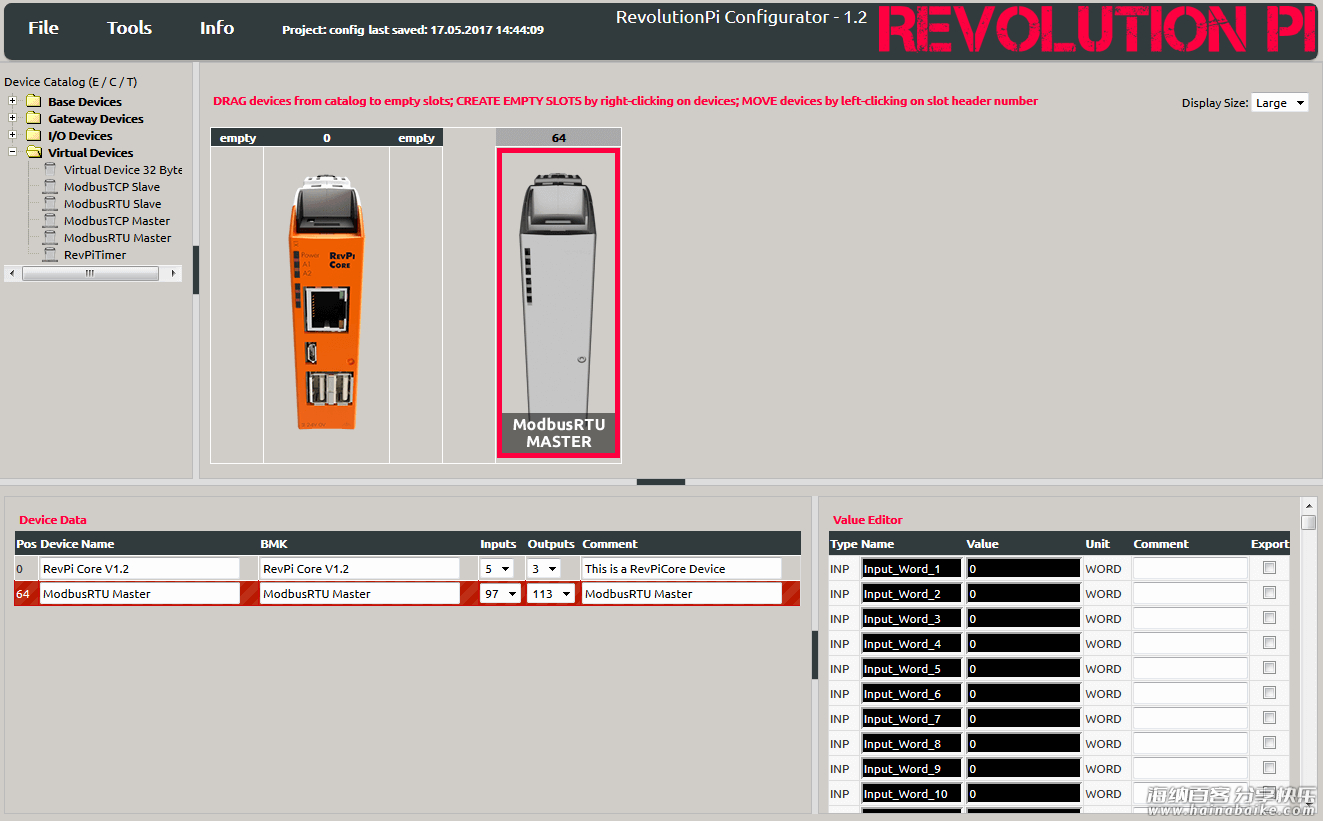
Task: Edit the RevPi Core V1.2 BMK field
Action: [360, 568]
